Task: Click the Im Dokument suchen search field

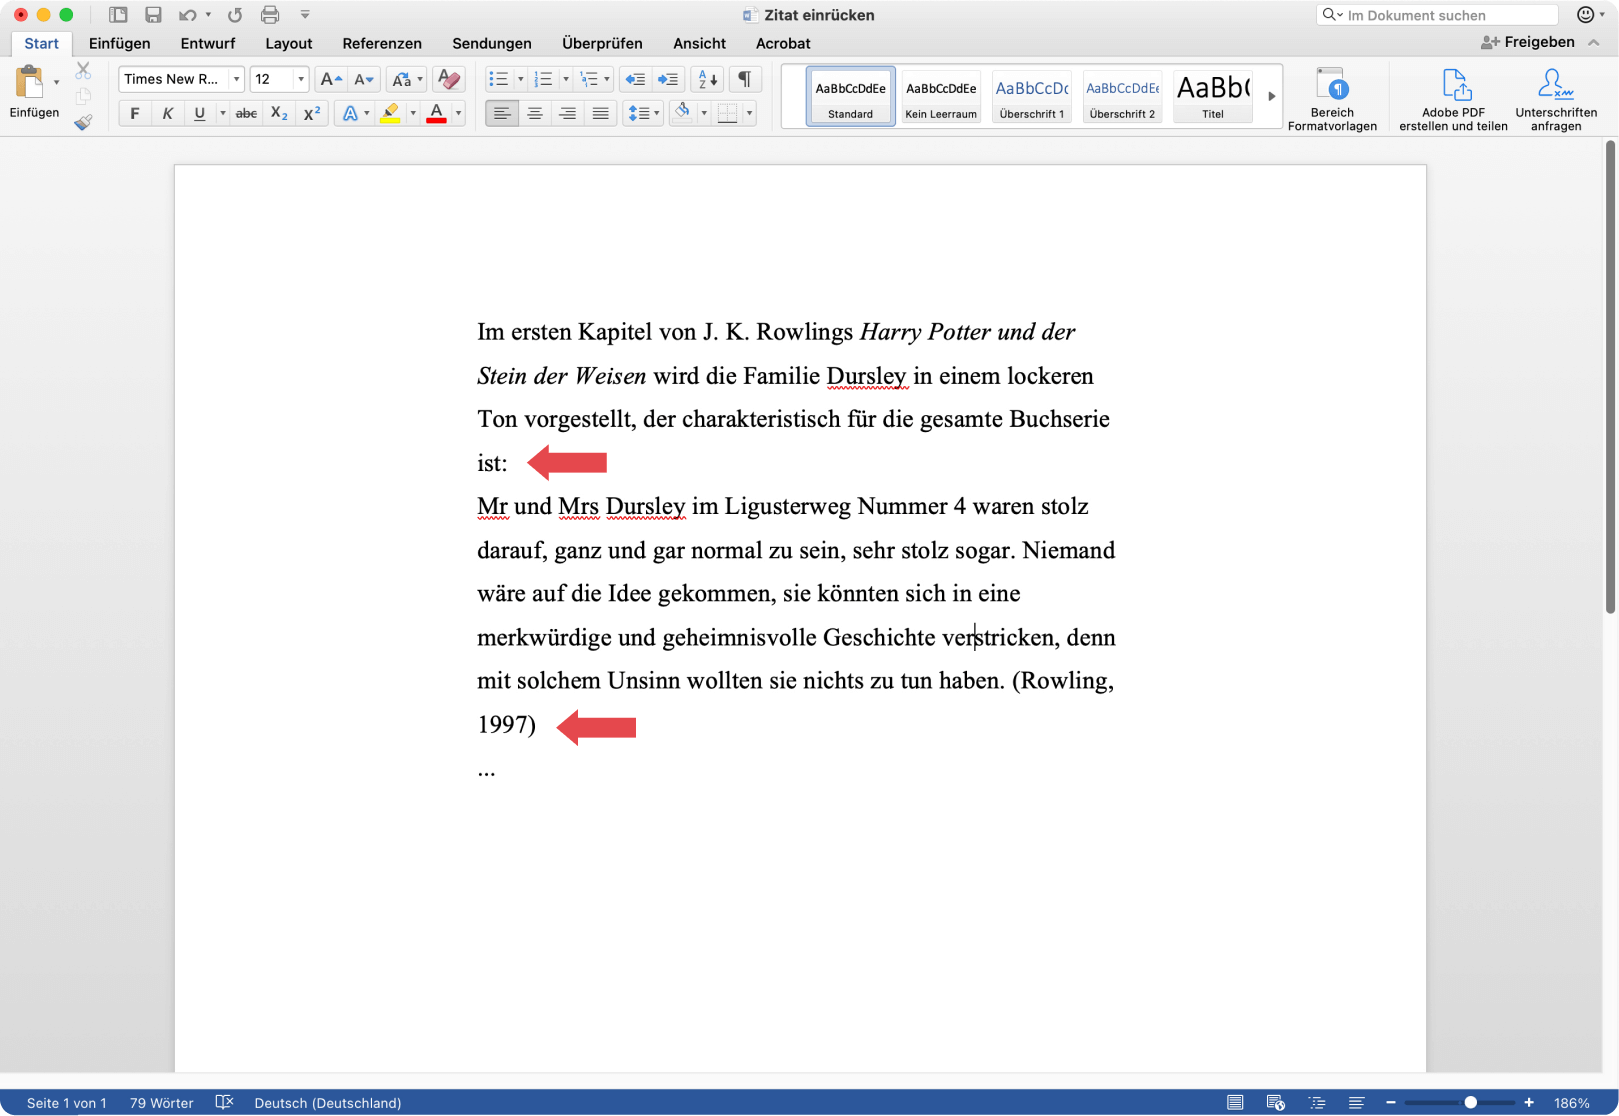Action: click(1437, 15)
